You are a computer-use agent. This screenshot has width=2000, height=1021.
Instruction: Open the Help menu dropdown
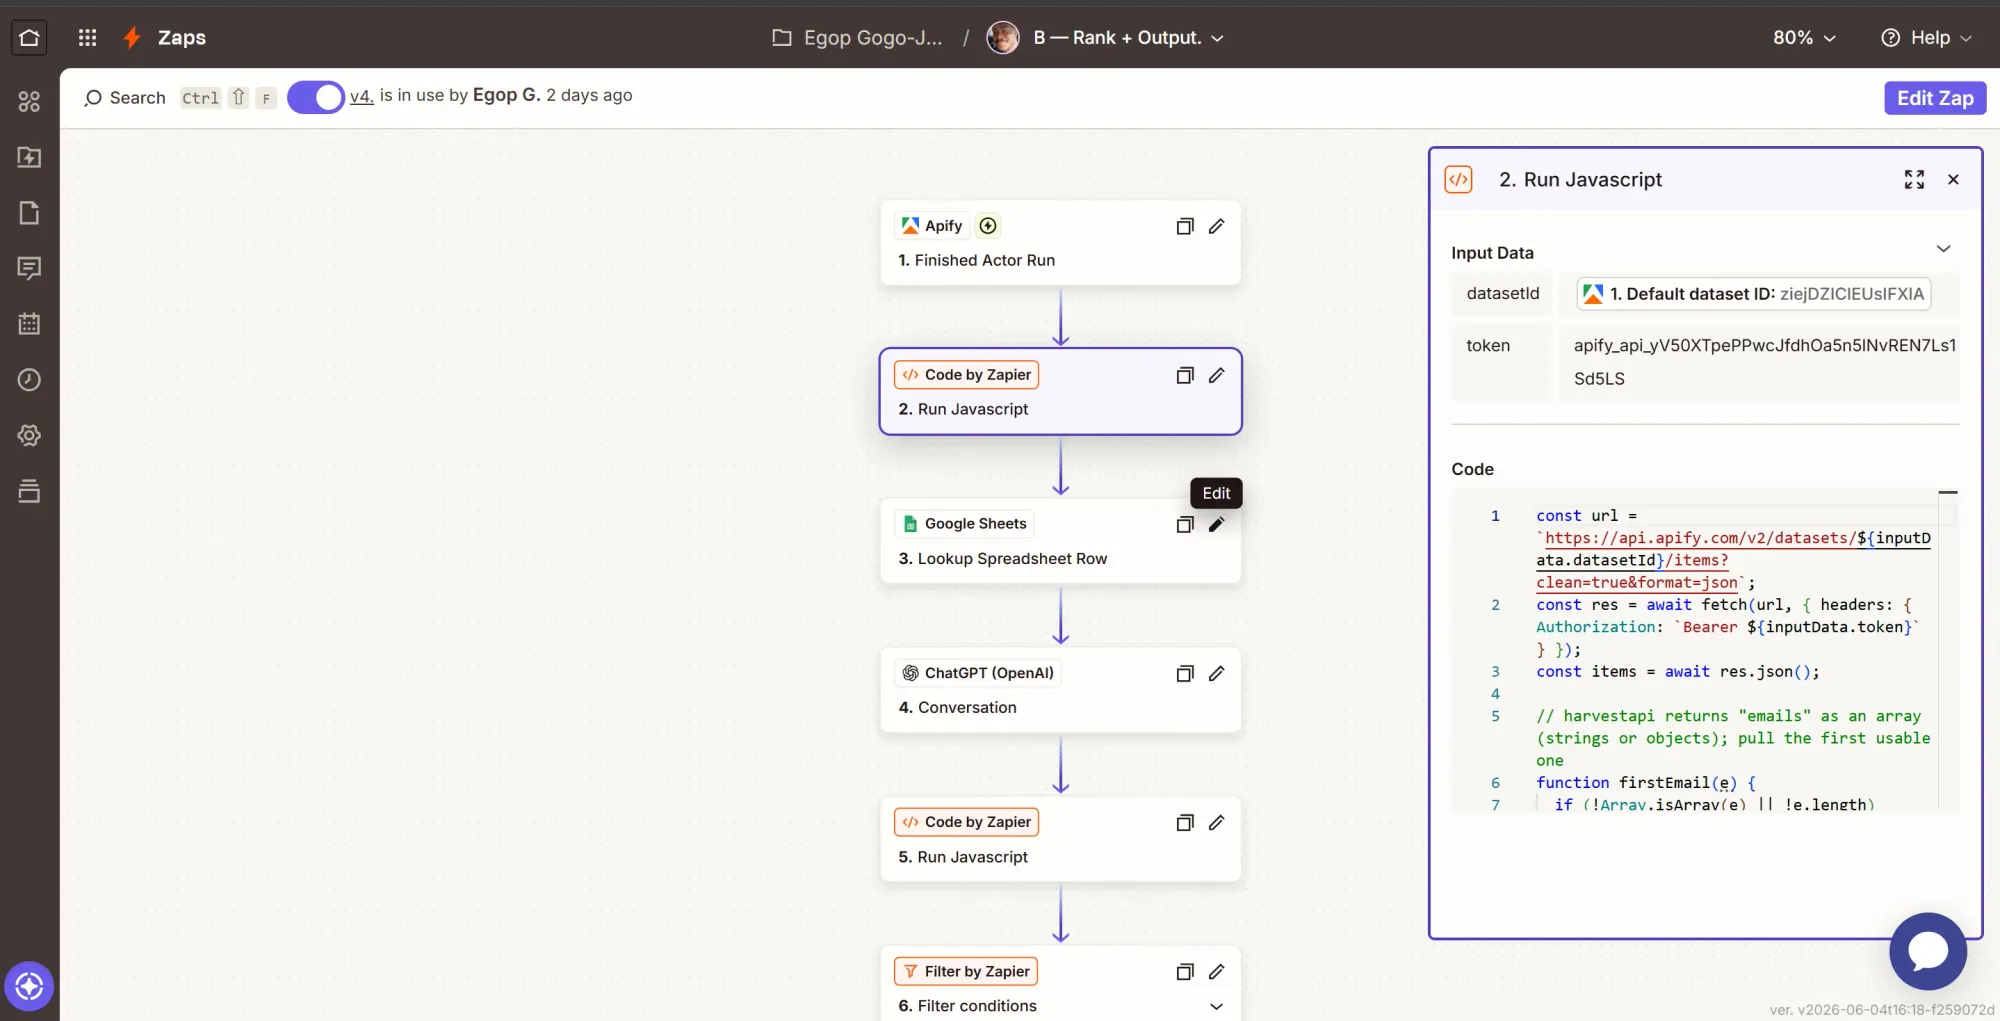[1926, 38]
